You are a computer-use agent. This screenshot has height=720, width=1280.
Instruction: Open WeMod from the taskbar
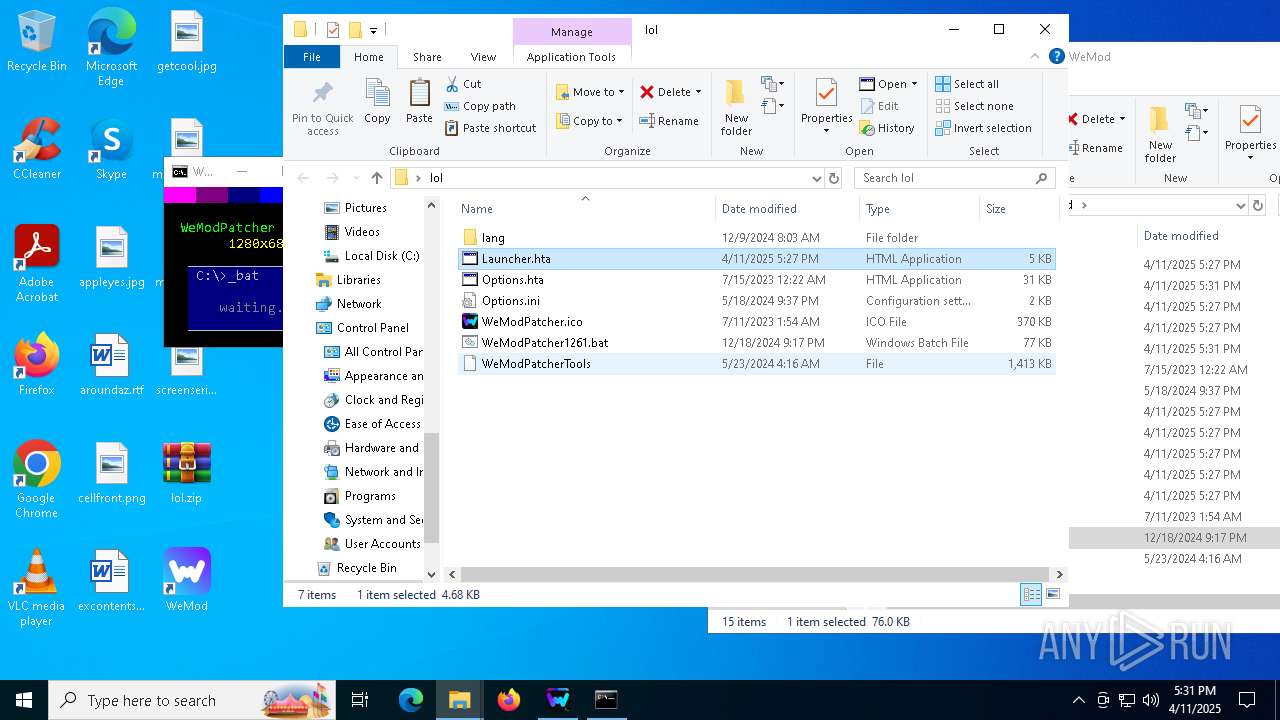(557, 700)
